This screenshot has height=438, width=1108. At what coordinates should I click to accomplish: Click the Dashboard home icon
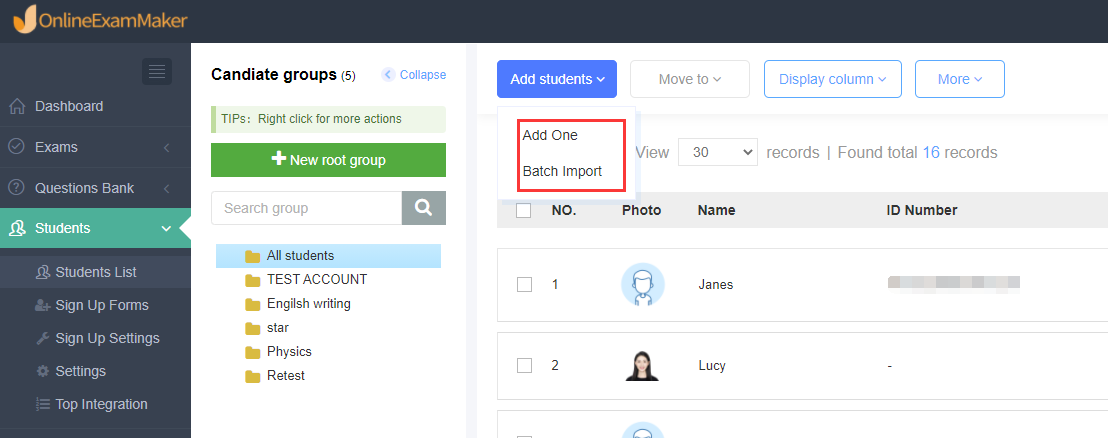pyautogui.click(x=16, y=106)
